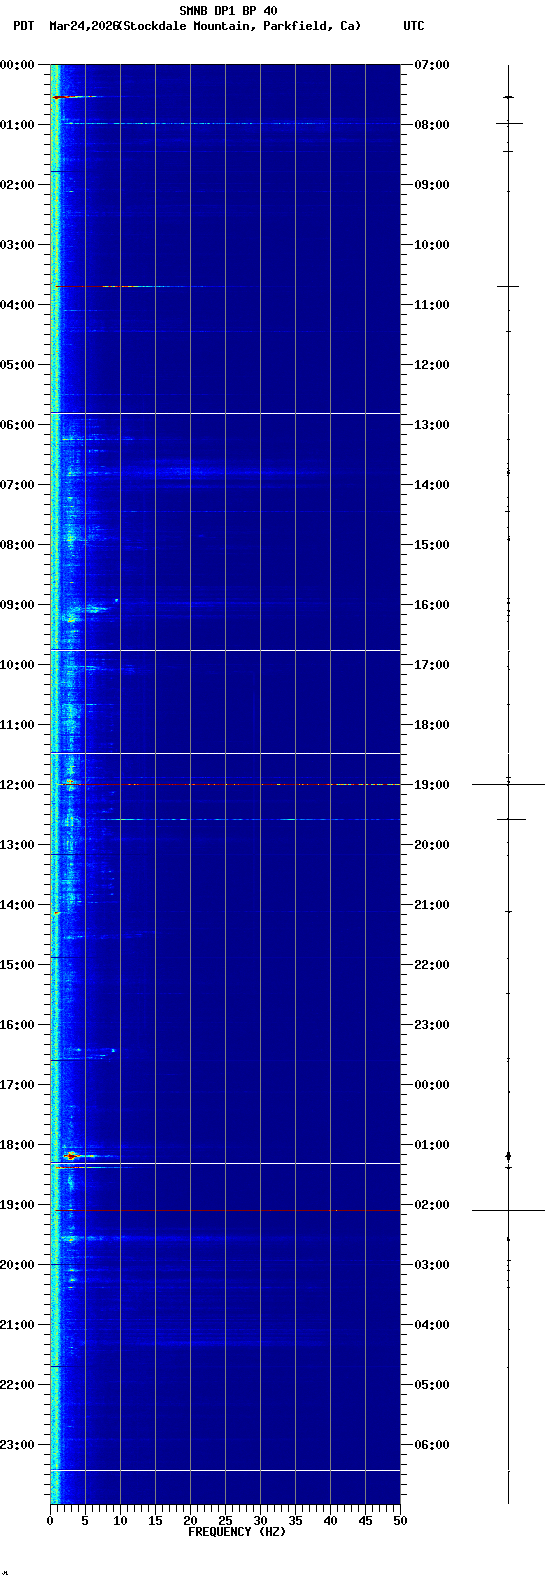The width and height of the screenshot is (552, 1584).
Task: Click the UTC time label '16:00'
Action: [432, 605]
